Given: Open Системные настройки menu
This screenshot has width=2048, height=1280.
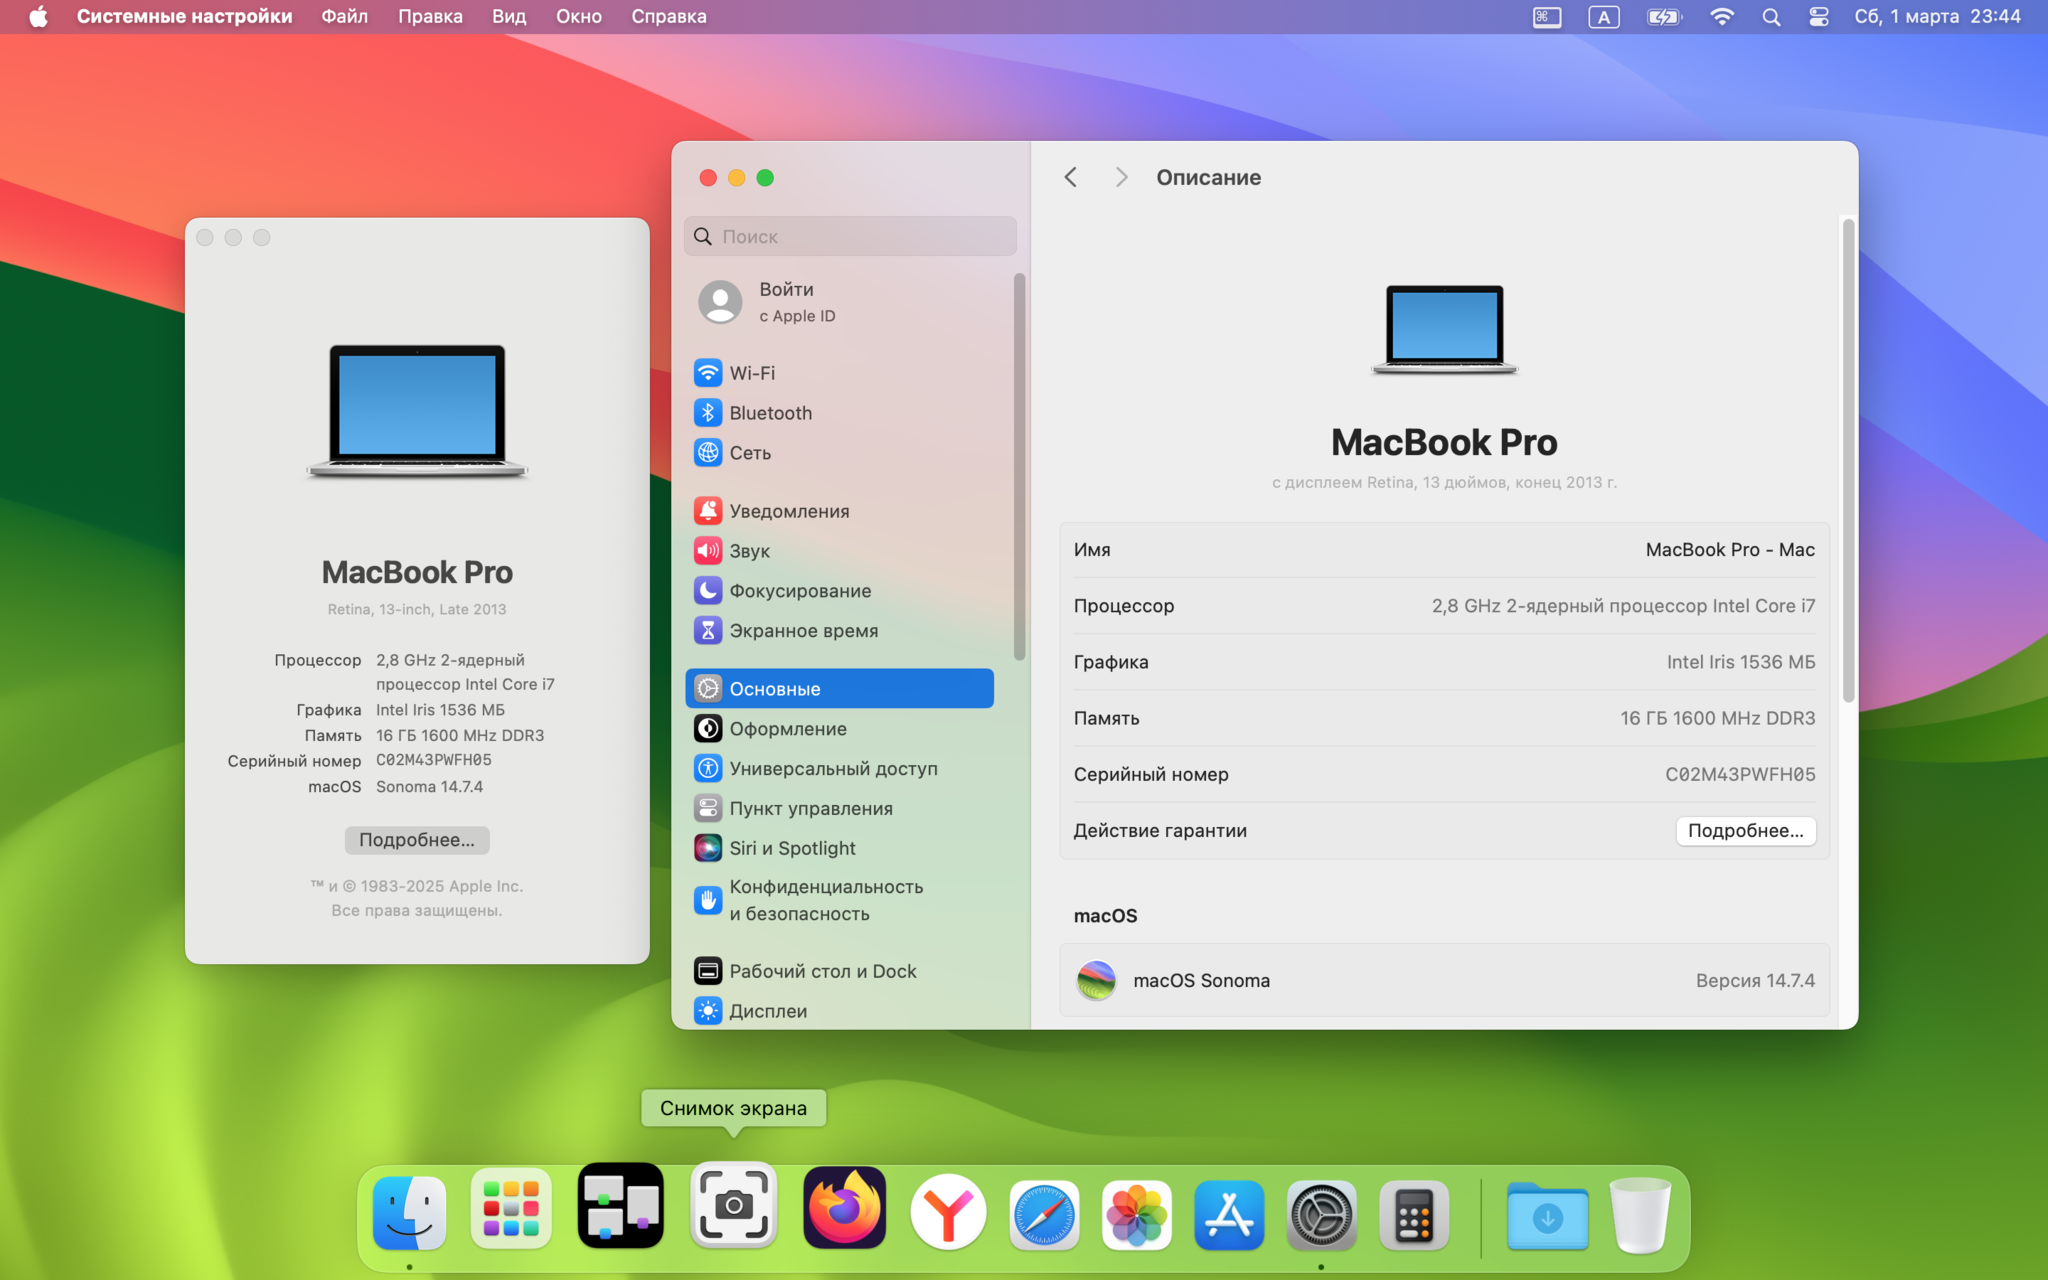Looking at the screenshot, I should click(184, 16).
